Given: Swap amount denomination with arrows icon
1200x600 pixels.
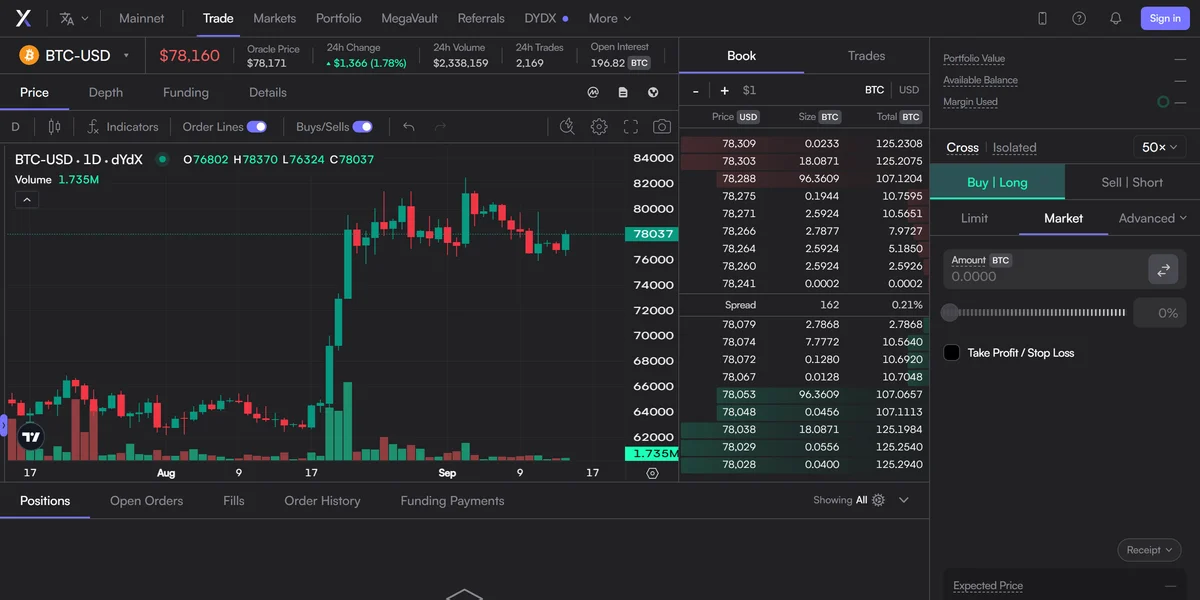Looking at the screenshot, I should pos(1163,270).
